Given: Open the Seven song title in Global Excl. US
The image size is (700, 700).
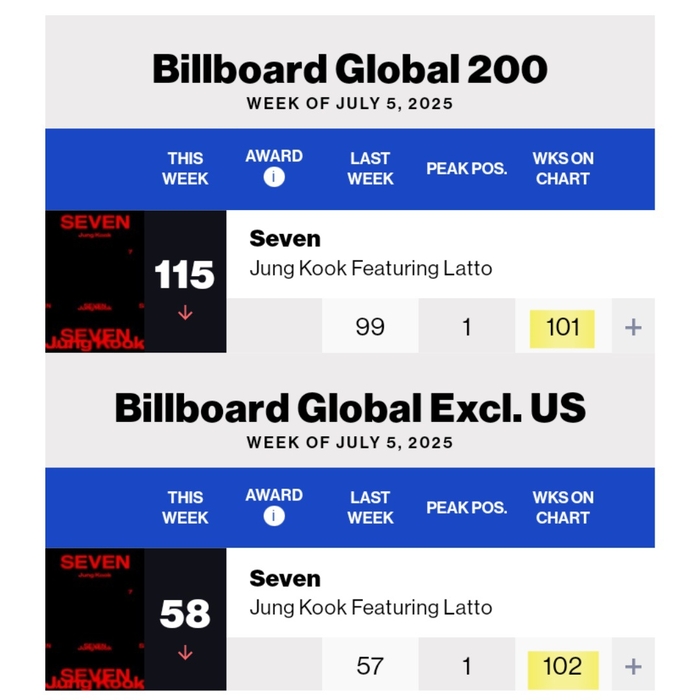Looking at the screenshot, I should click(285, 578).
